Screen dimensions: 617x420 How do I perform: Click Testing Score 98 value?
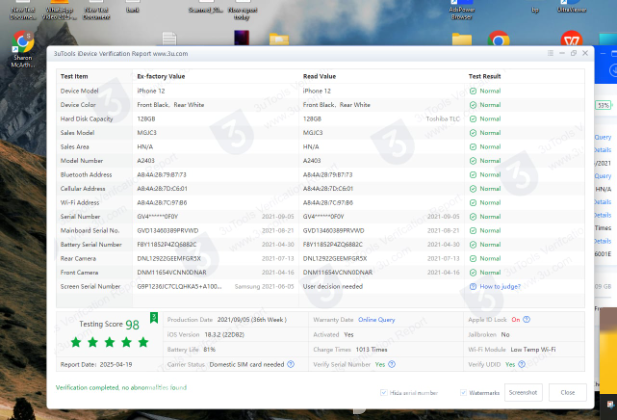click(132, 325)
